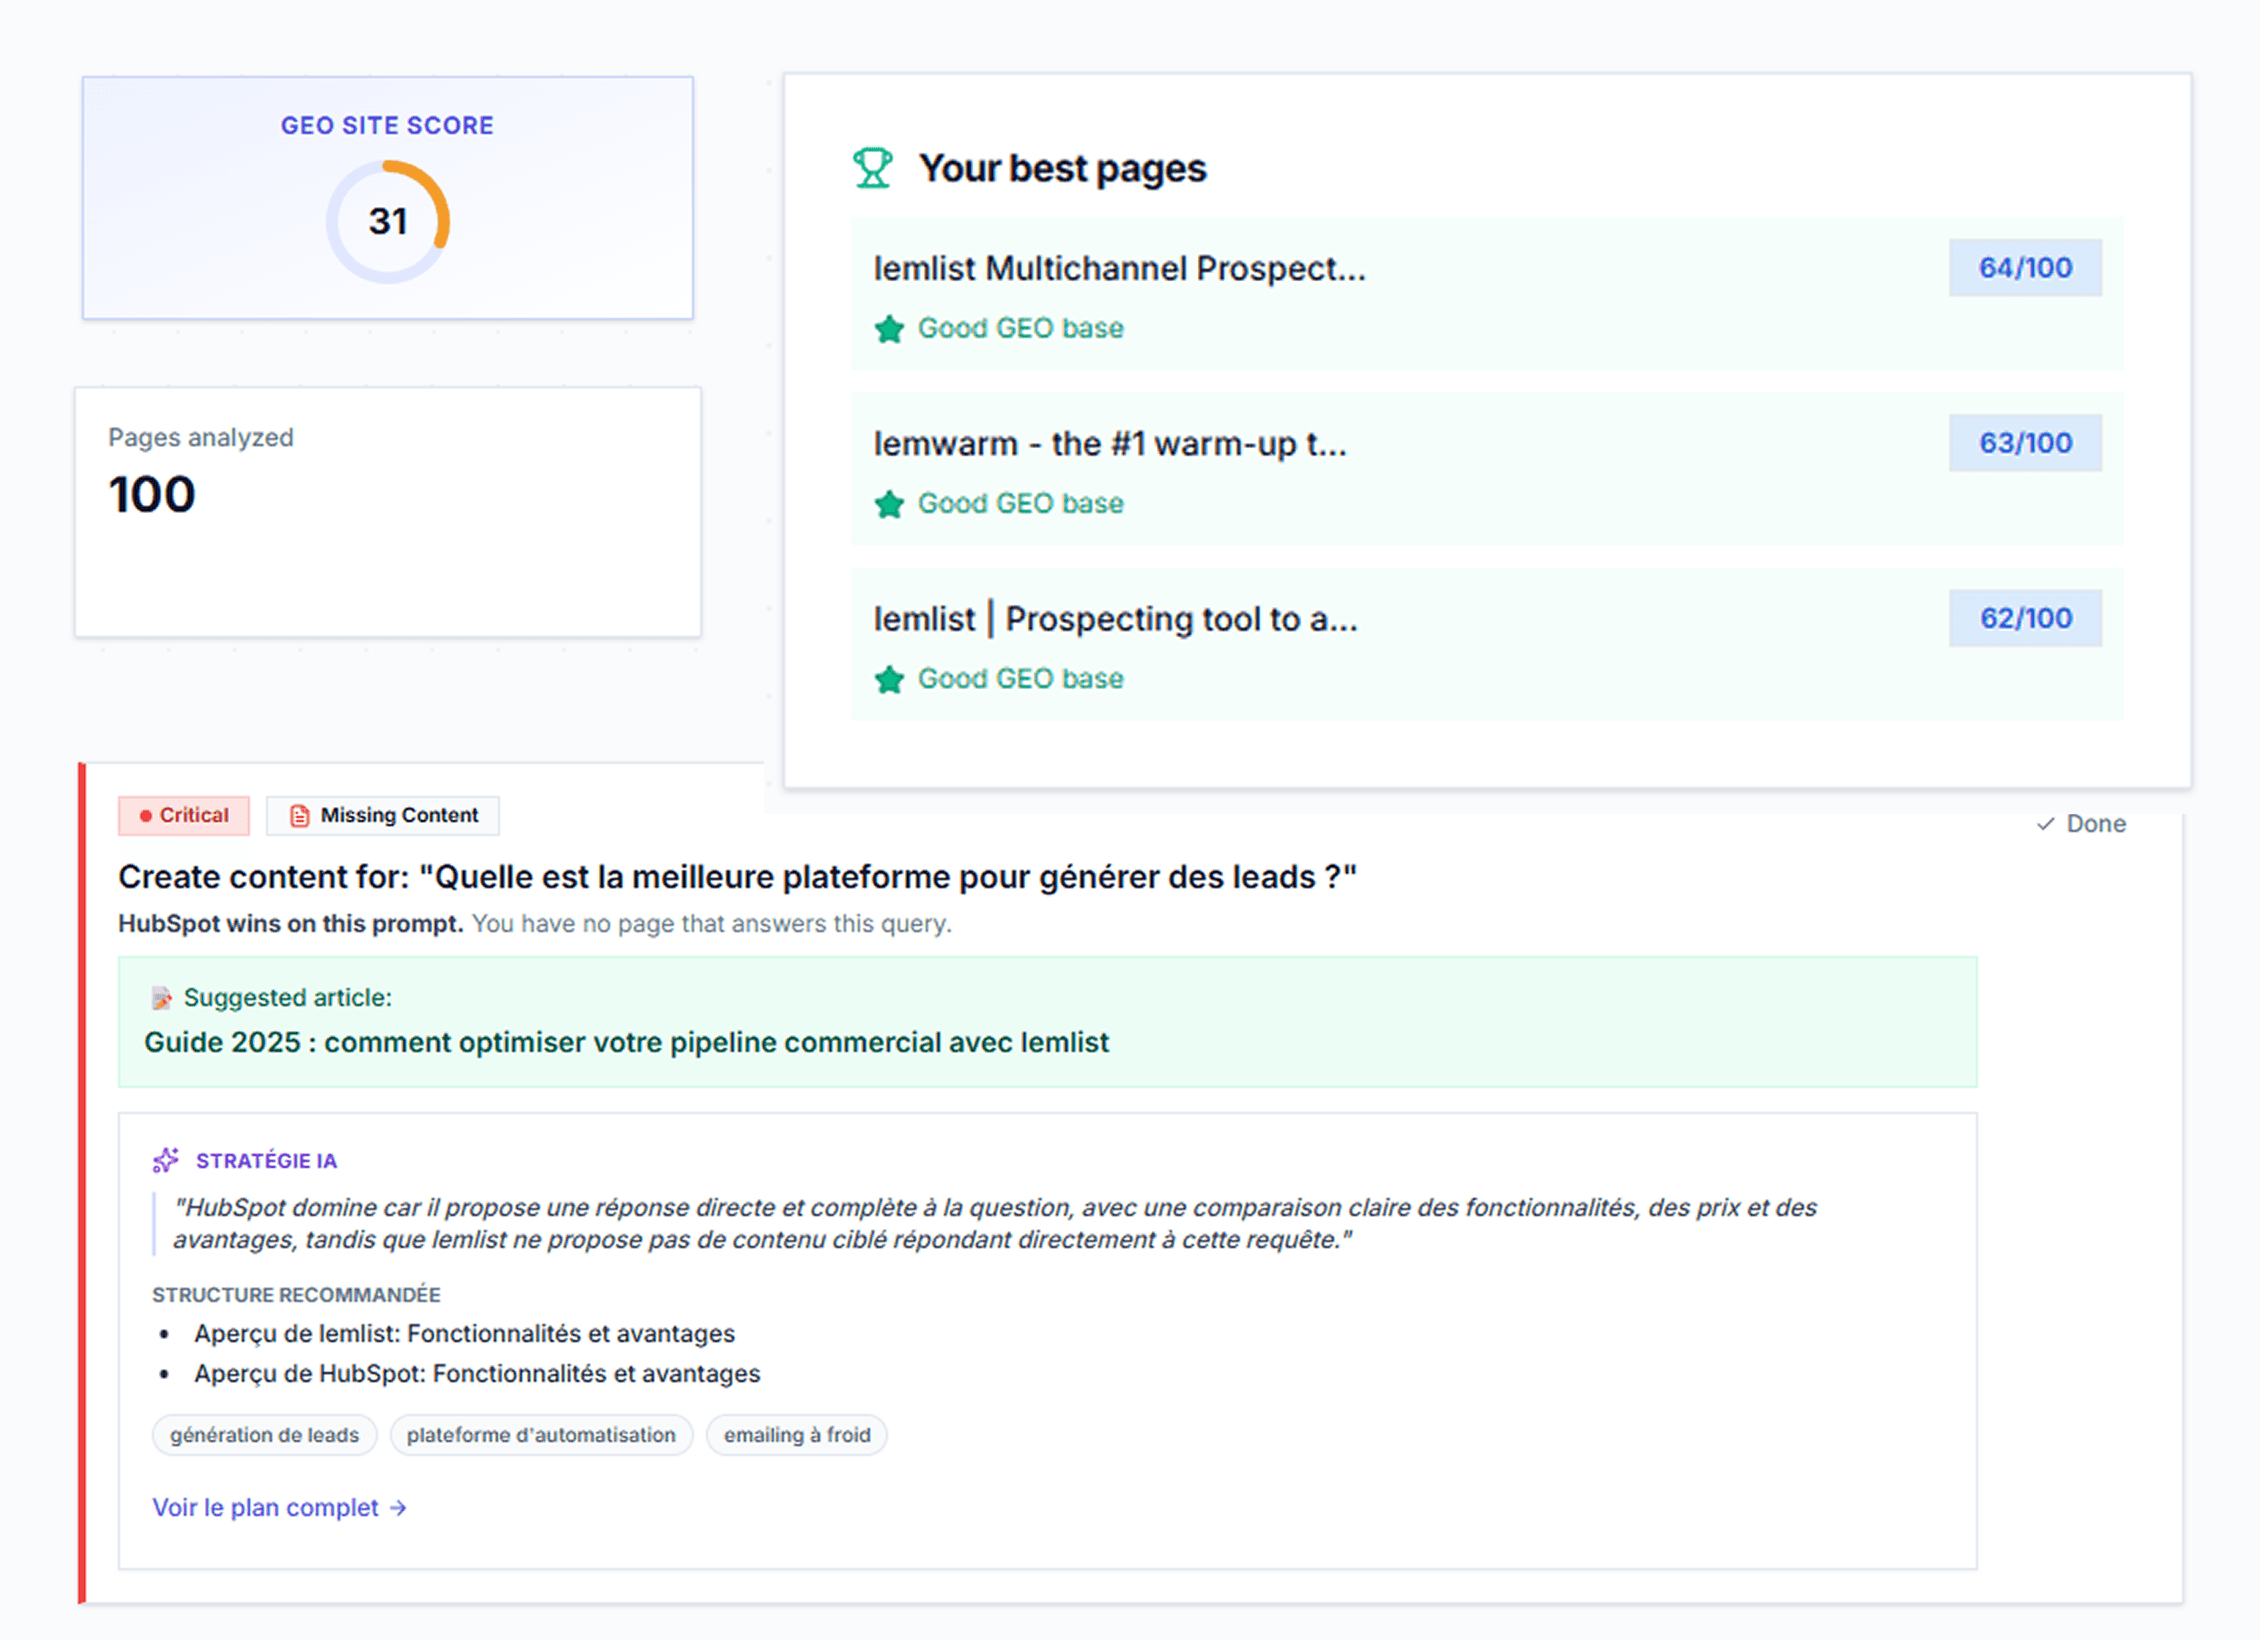Viewport: 2260px width, 1640px height.
Task: Select the green star beside lemlist Multichannel Prospect page
Action: pos(891,328)
